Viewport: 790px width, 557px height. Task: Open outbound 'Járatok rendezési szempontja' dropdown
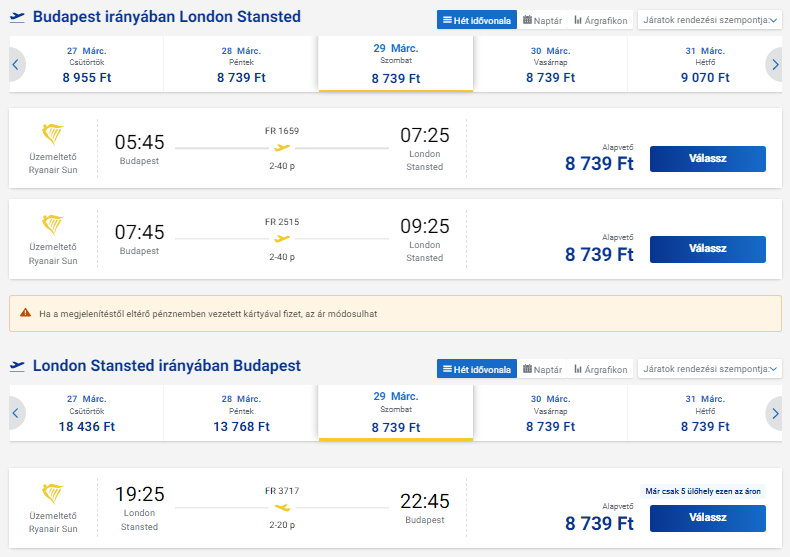click(710, 20)
